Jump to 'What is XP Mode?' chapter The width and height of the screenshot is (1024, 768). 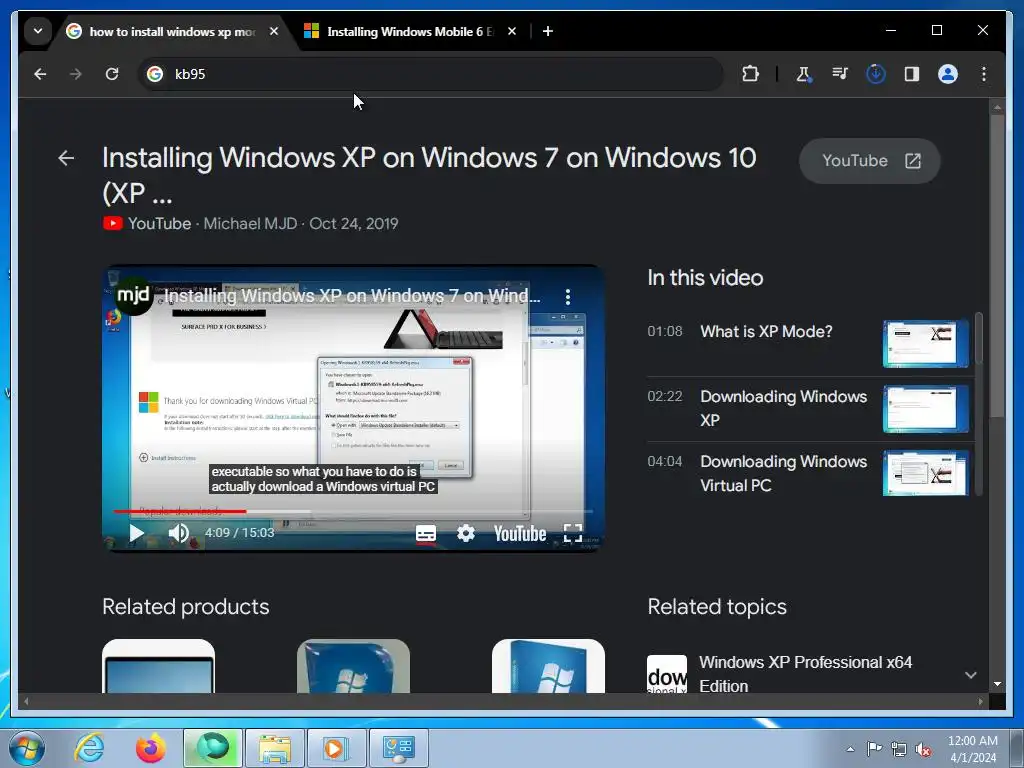point(766,332)
